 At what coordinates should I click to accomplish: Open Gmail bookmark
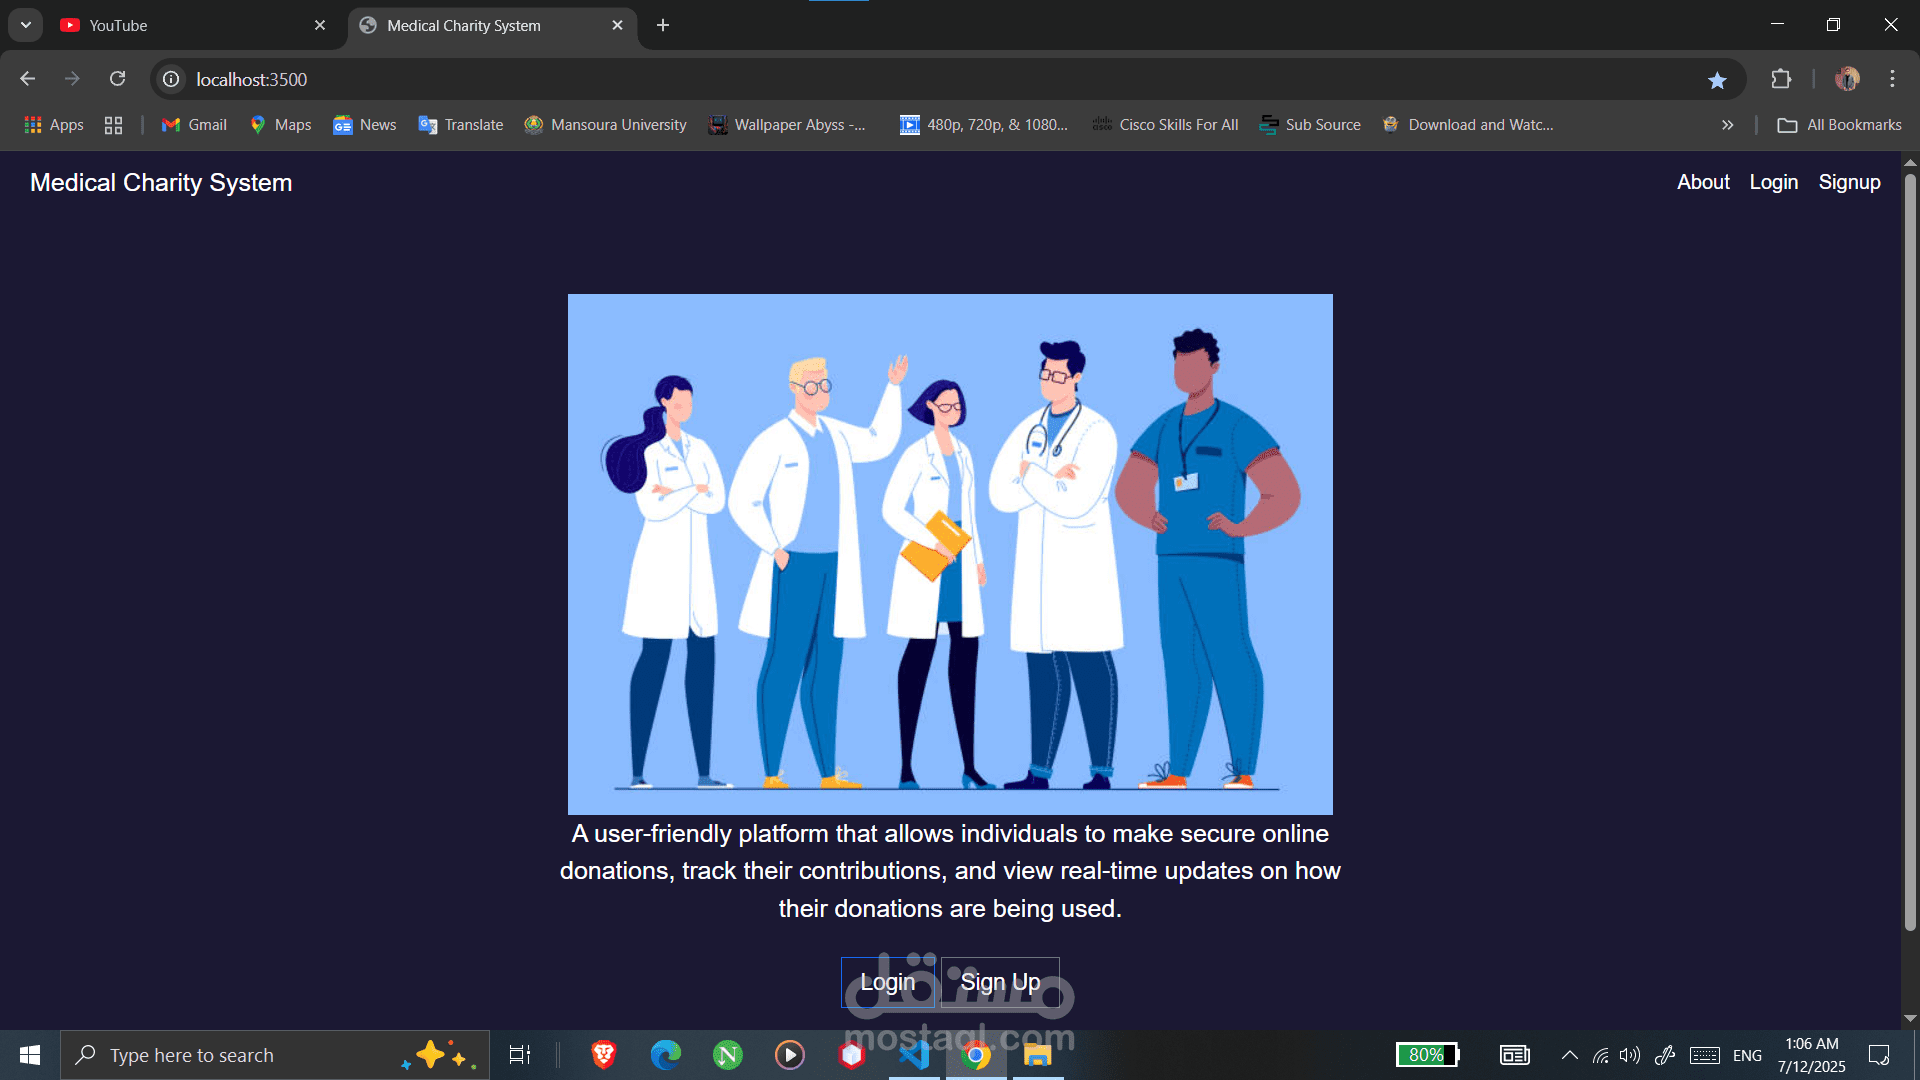tap(195, 125)
